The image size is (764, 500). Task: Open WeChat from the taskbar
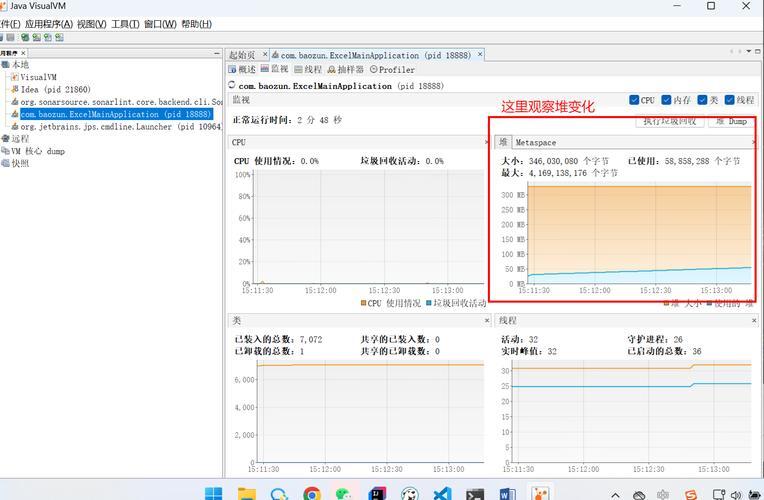pos(344,493)
